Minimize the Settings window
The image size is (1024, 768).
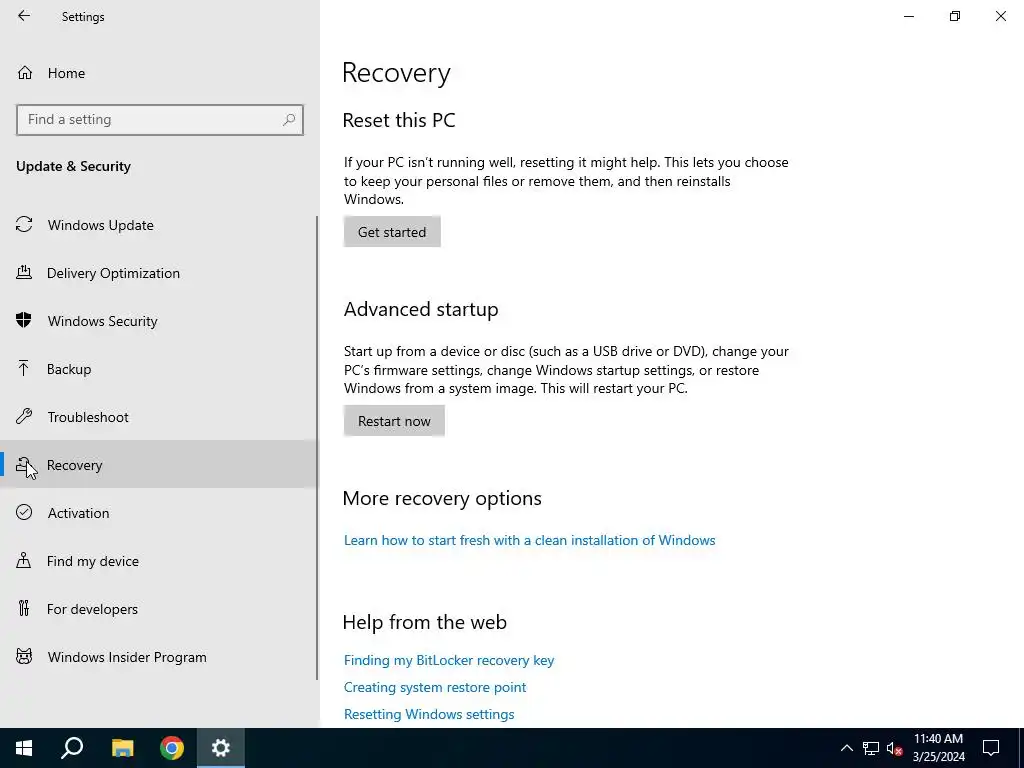(908, 16)
